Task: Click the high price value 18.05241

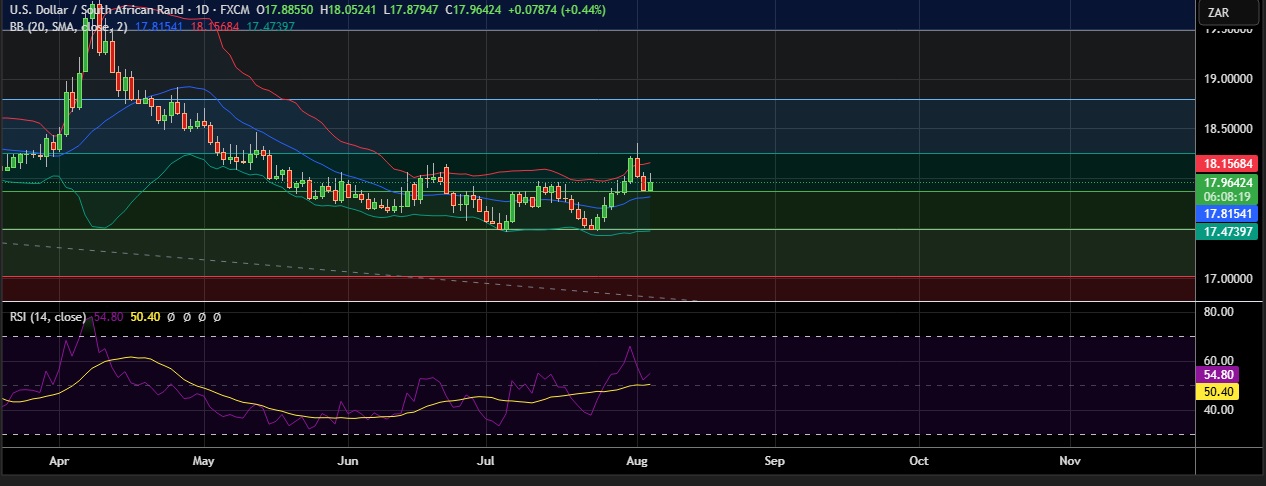Action: (x=353, y=10)
